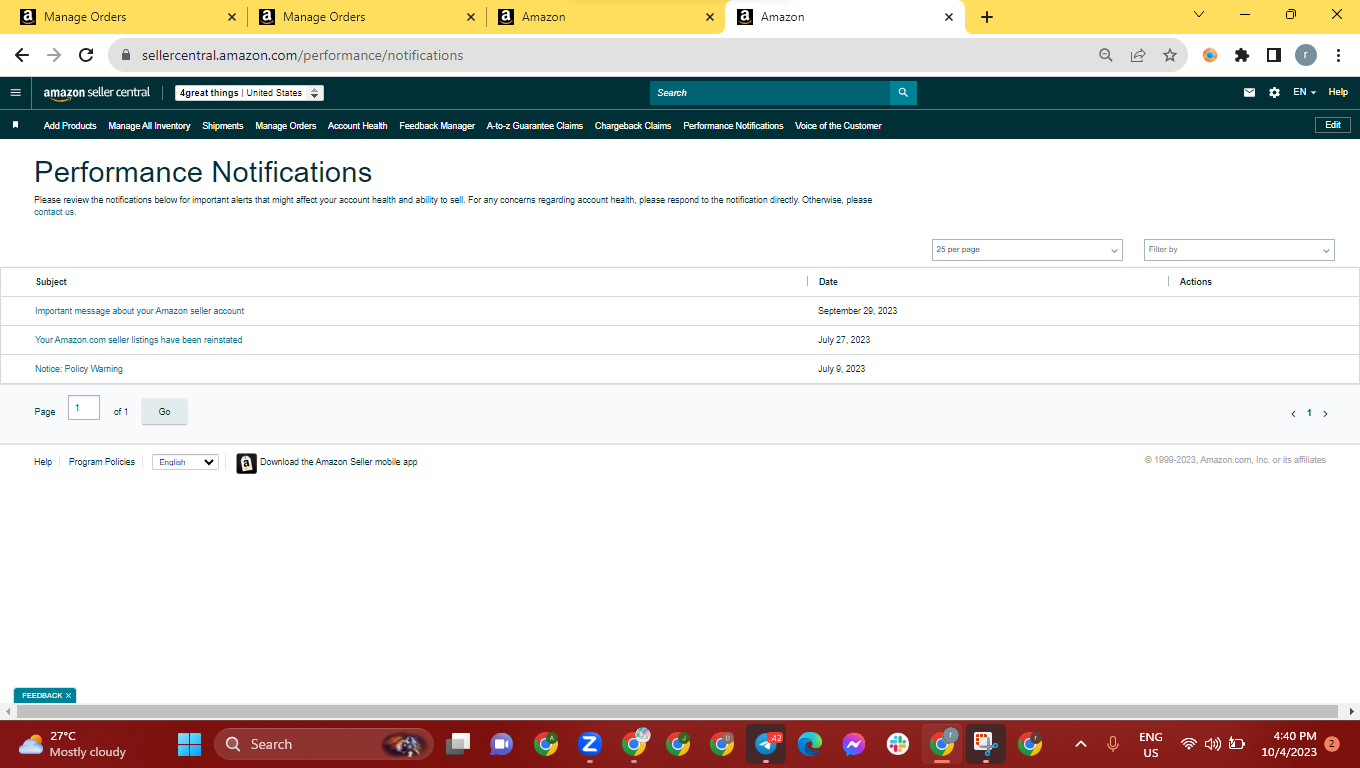The image size is (1360, 768).
Task: Open a new browser tab
Action: 987,17
